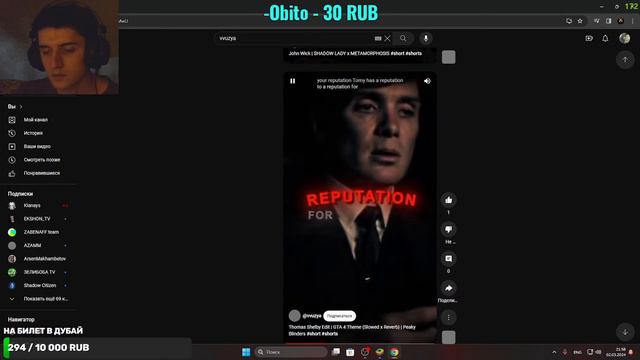Open the Windows Start menu
640x360 pixels.
tap(246, 352)
